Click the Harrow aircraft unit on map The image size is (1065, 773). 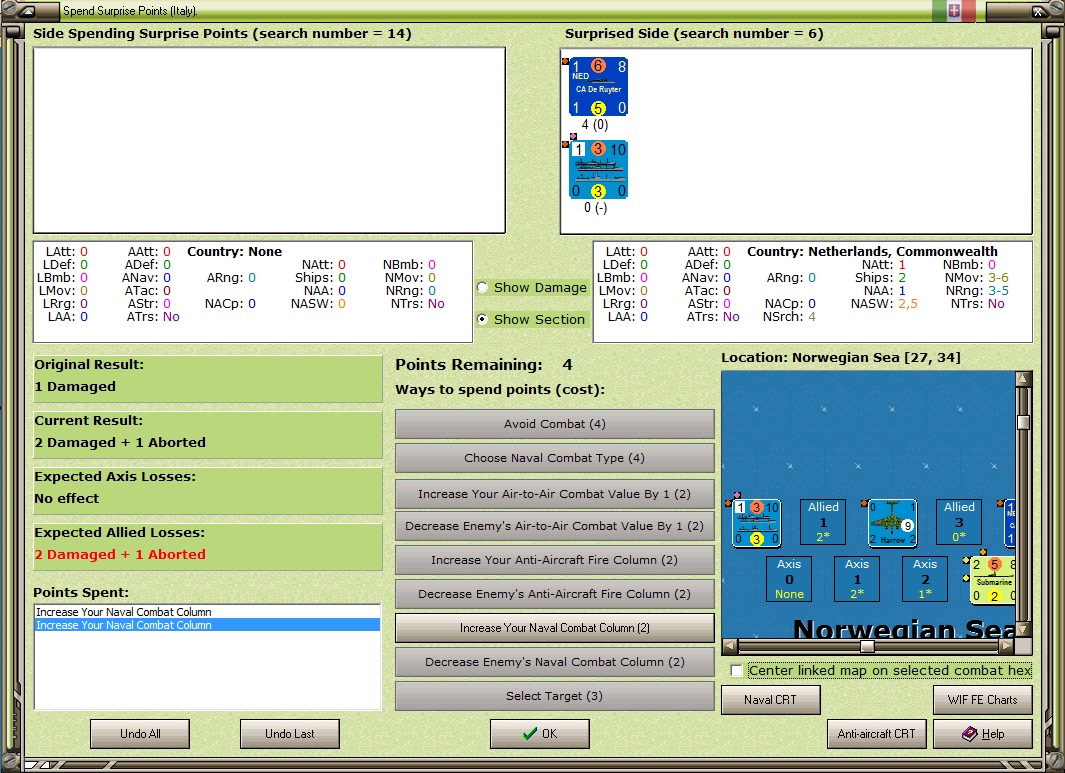(892, 522)
